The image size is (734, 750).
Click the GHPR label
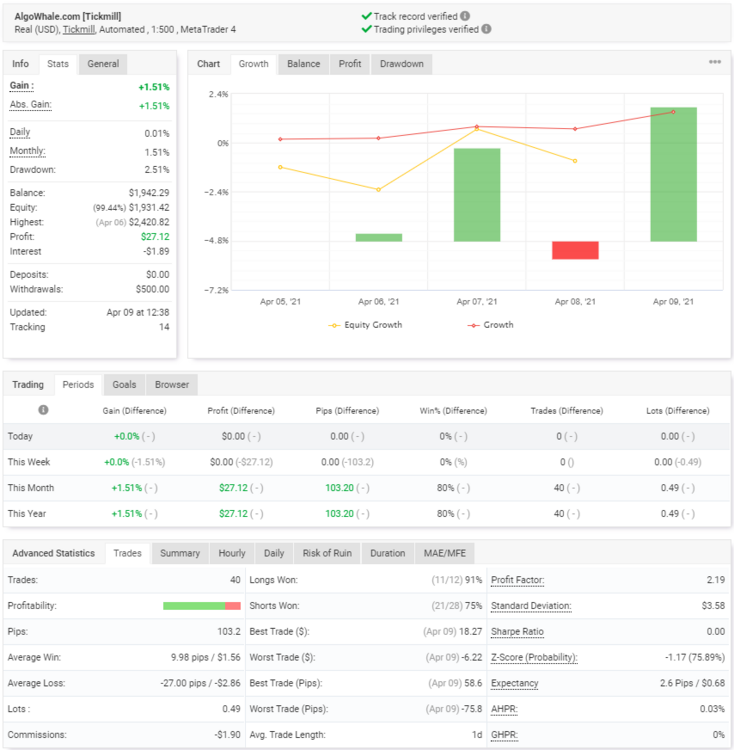[504, 735]
